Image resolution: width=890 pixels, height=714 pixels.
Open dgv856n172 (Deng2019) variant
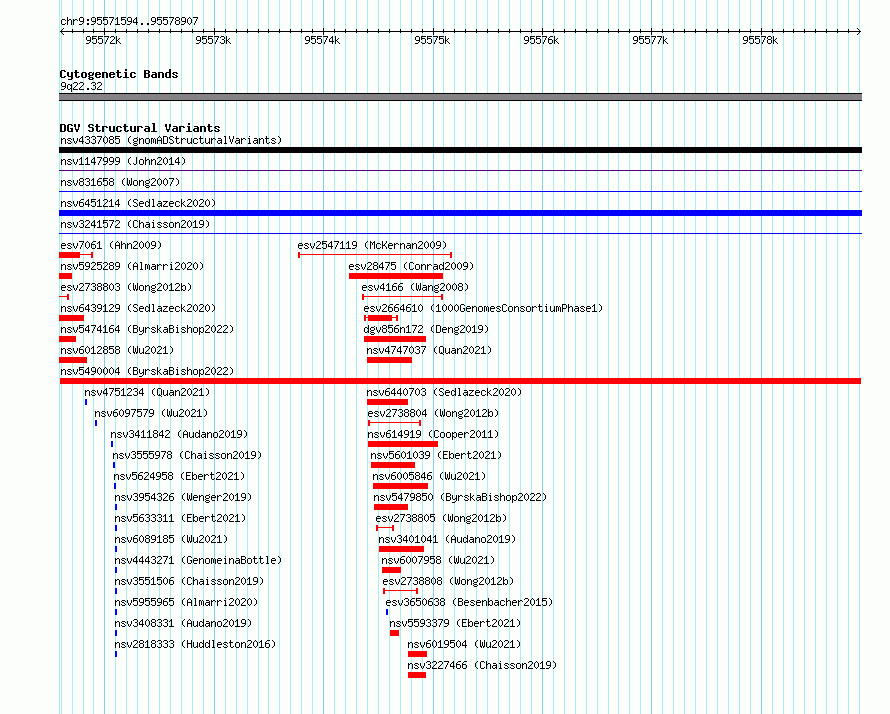point(426,329)
